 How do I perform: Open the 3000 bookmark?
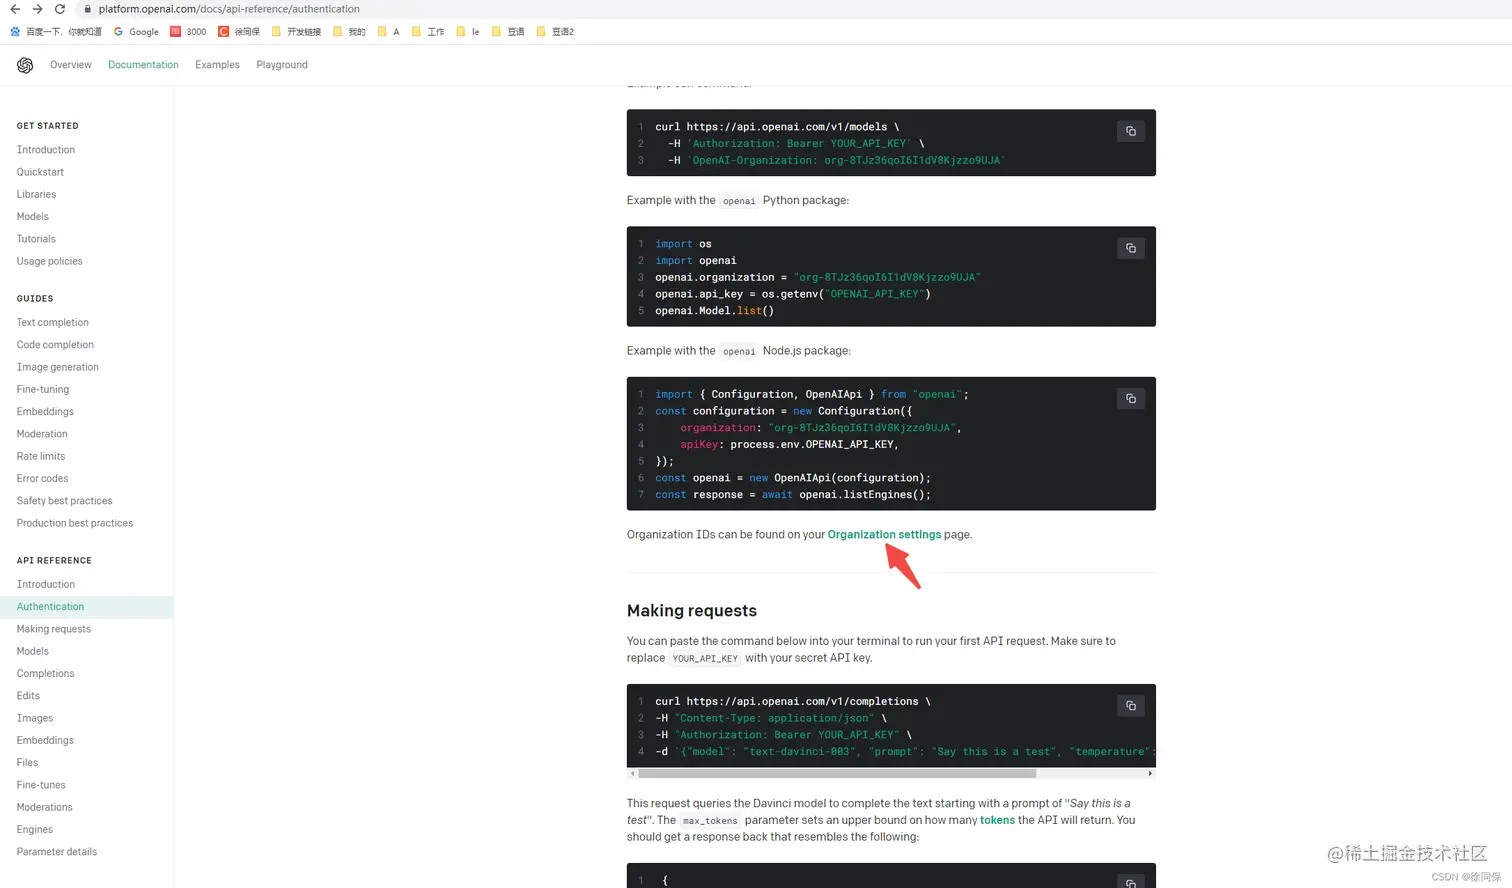pyautogui.click(x=188, y=32)
